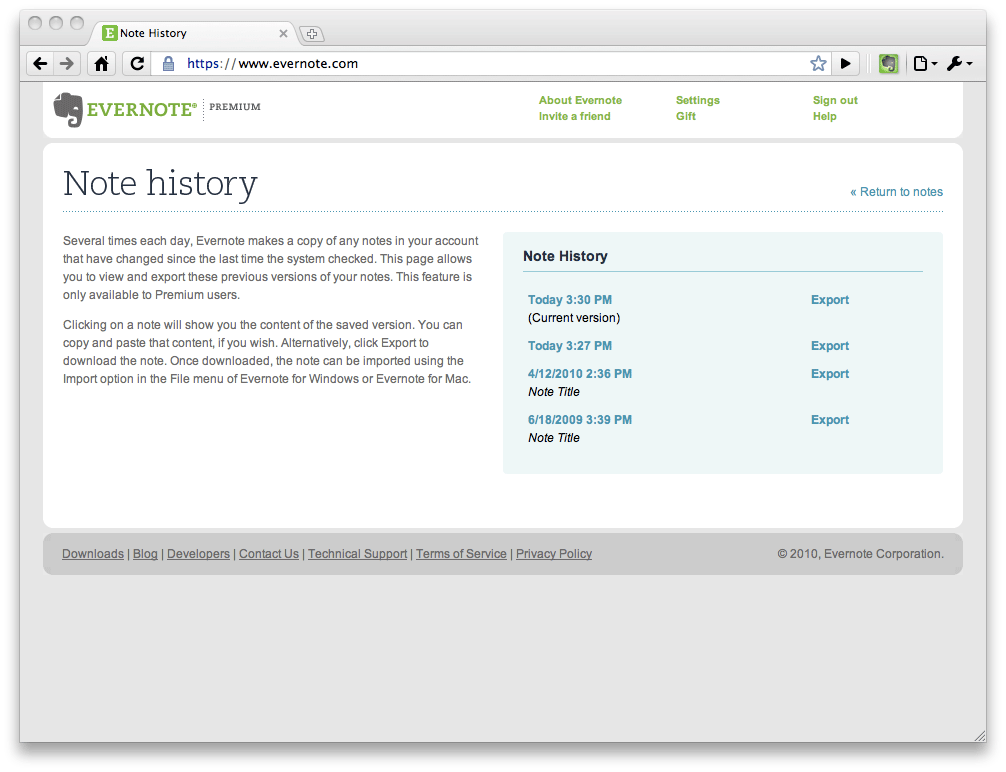
Task: Open the Today 3:27 PM version
Action: pyautogui.click(x=570, y=346)
